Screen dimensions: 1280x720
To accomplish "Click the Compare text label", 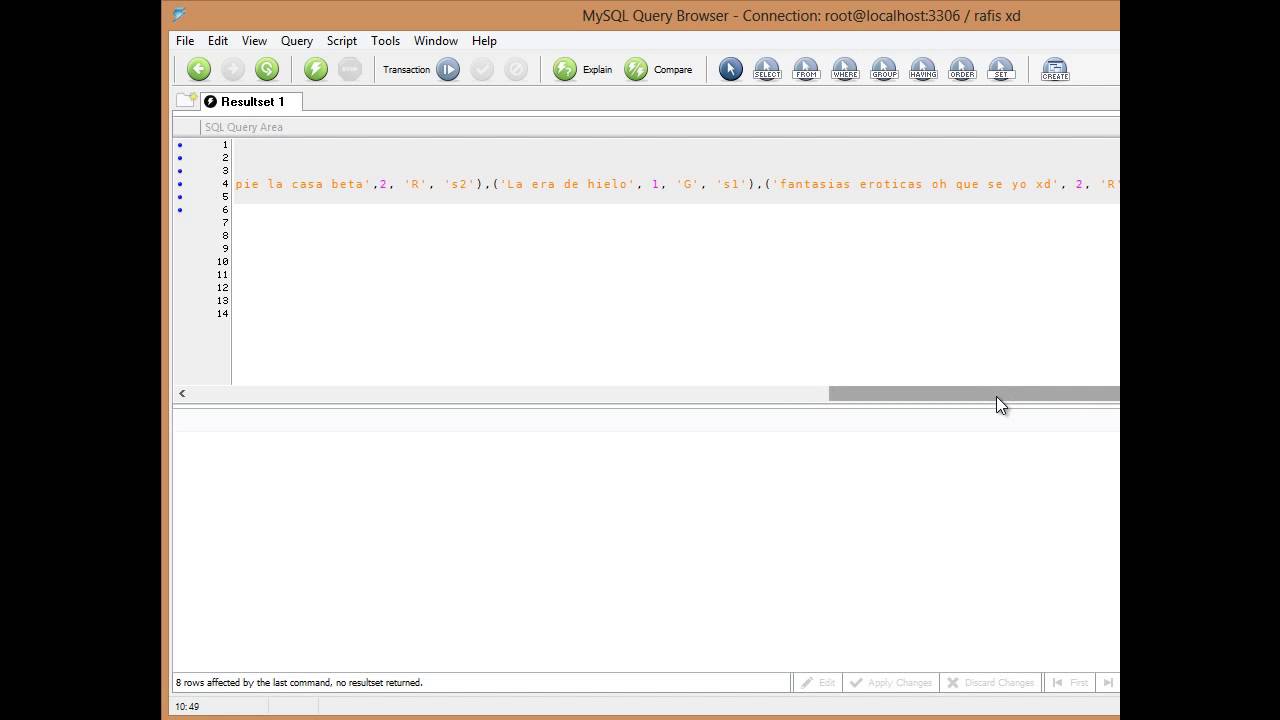I will coord(673,70).
